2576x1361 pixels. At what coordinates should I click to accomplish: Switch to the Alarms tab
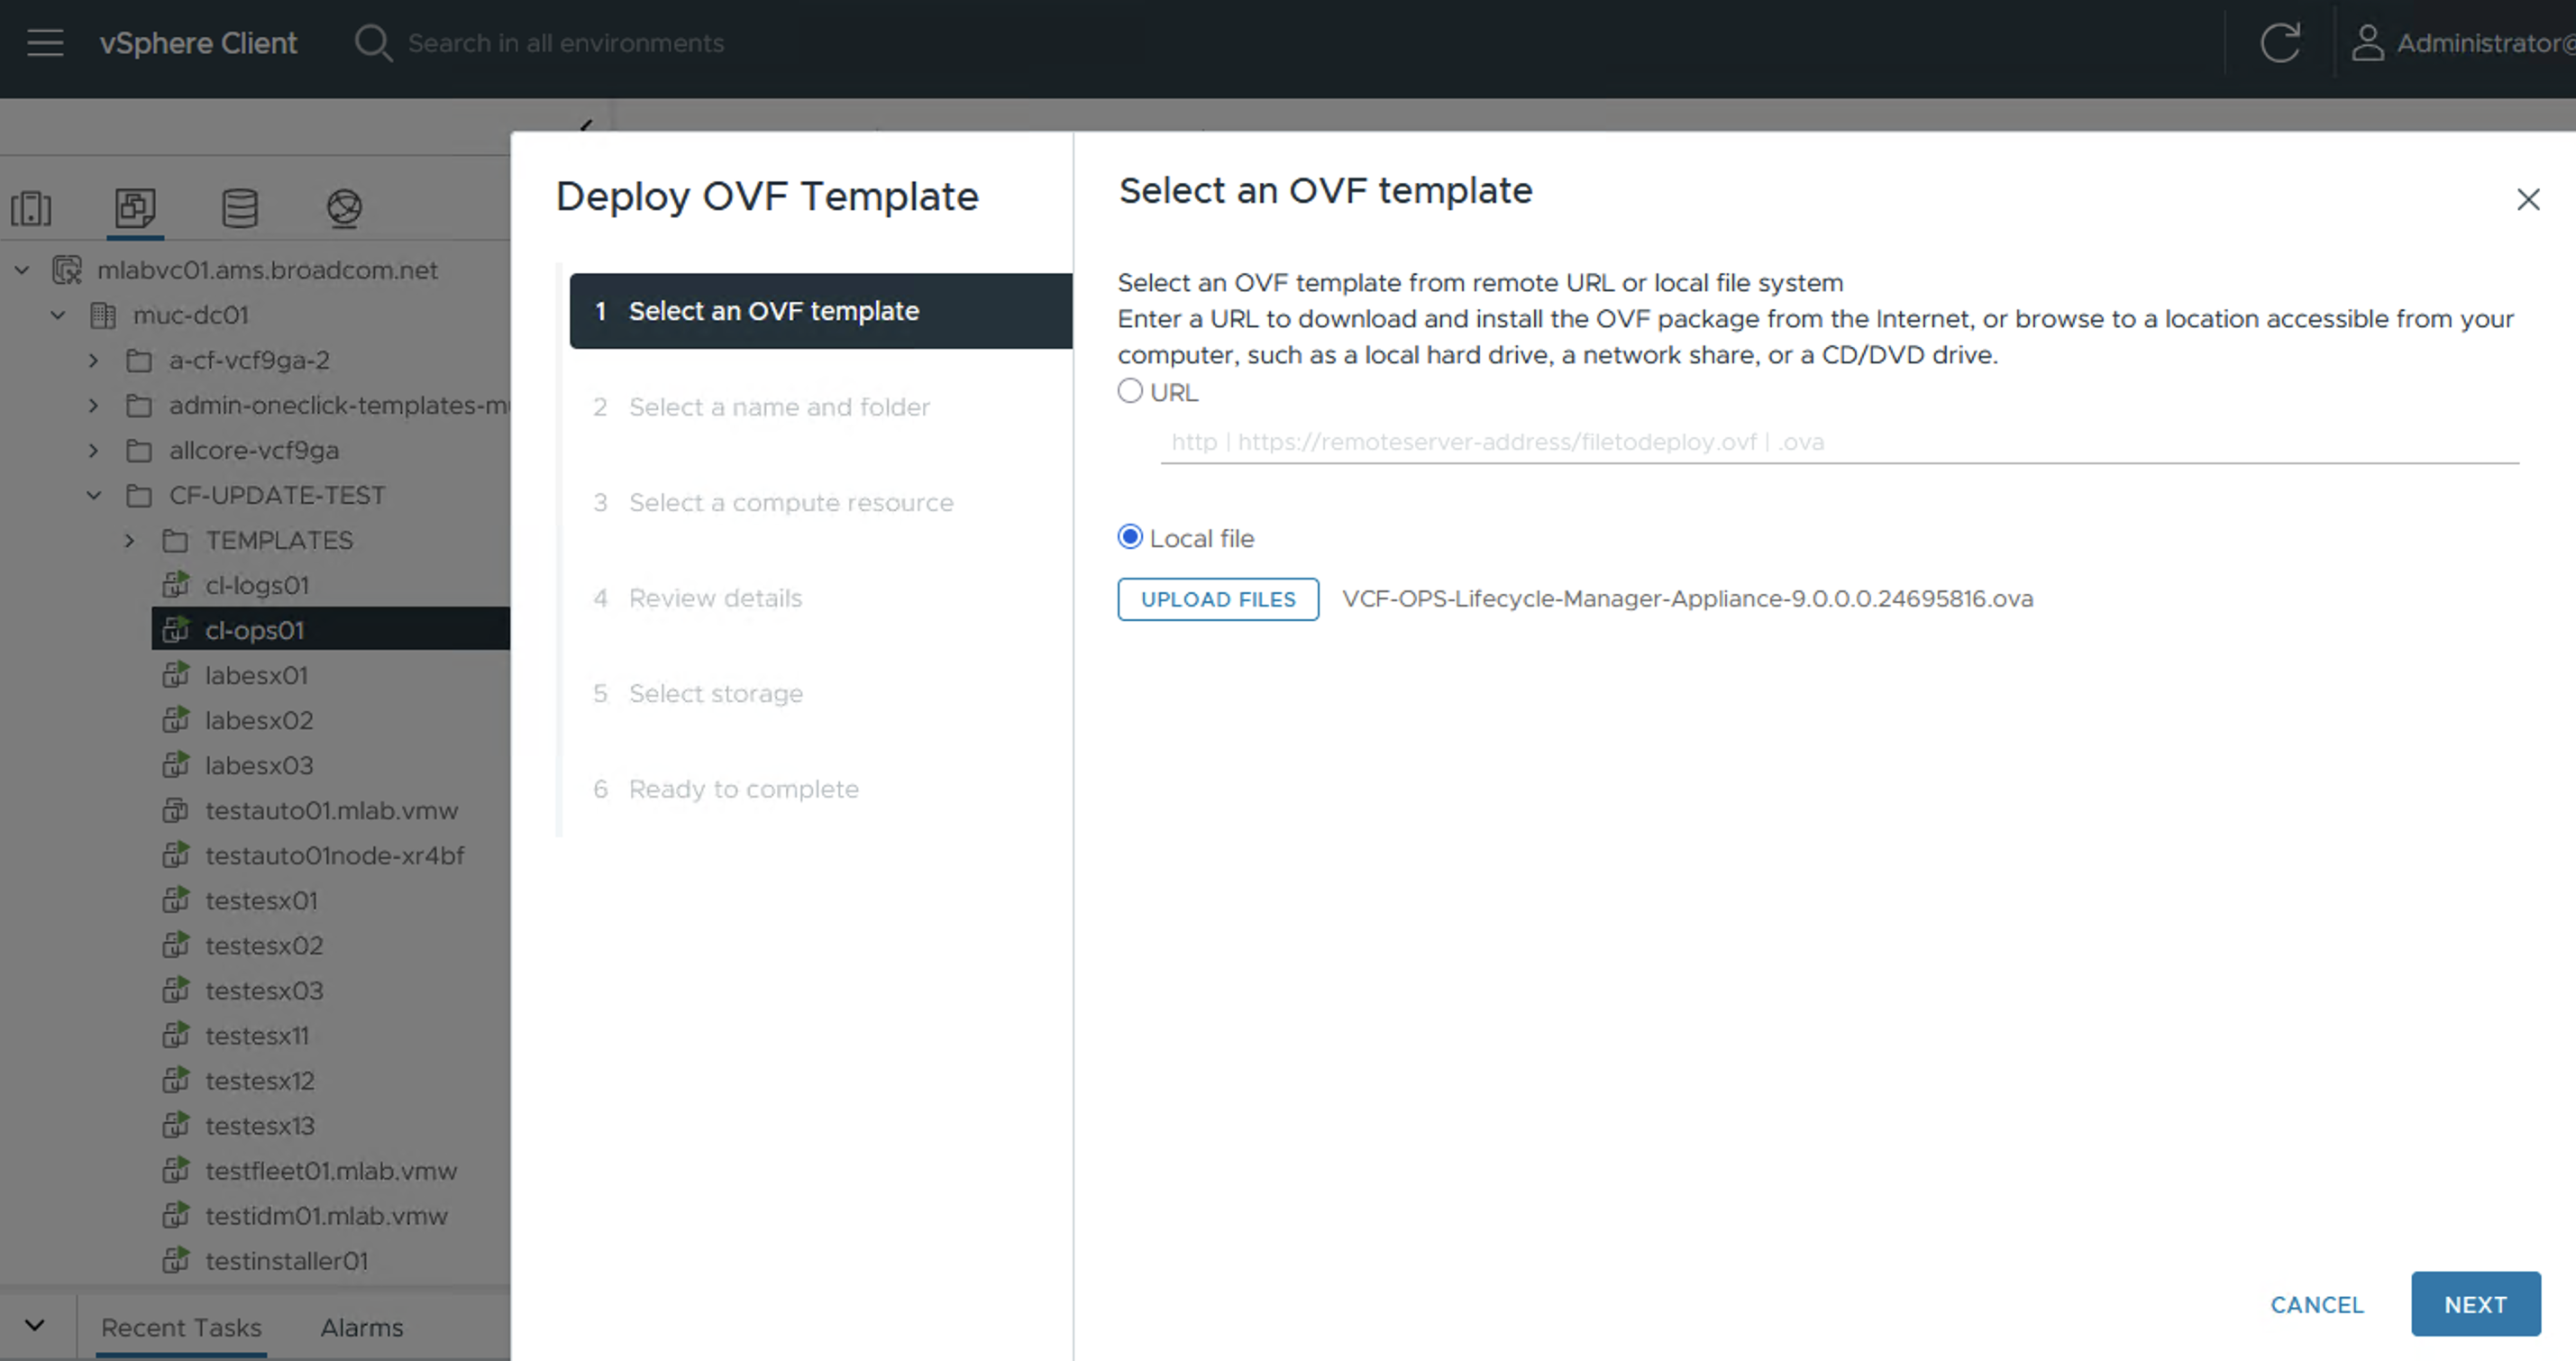(x=362, y=1327)
